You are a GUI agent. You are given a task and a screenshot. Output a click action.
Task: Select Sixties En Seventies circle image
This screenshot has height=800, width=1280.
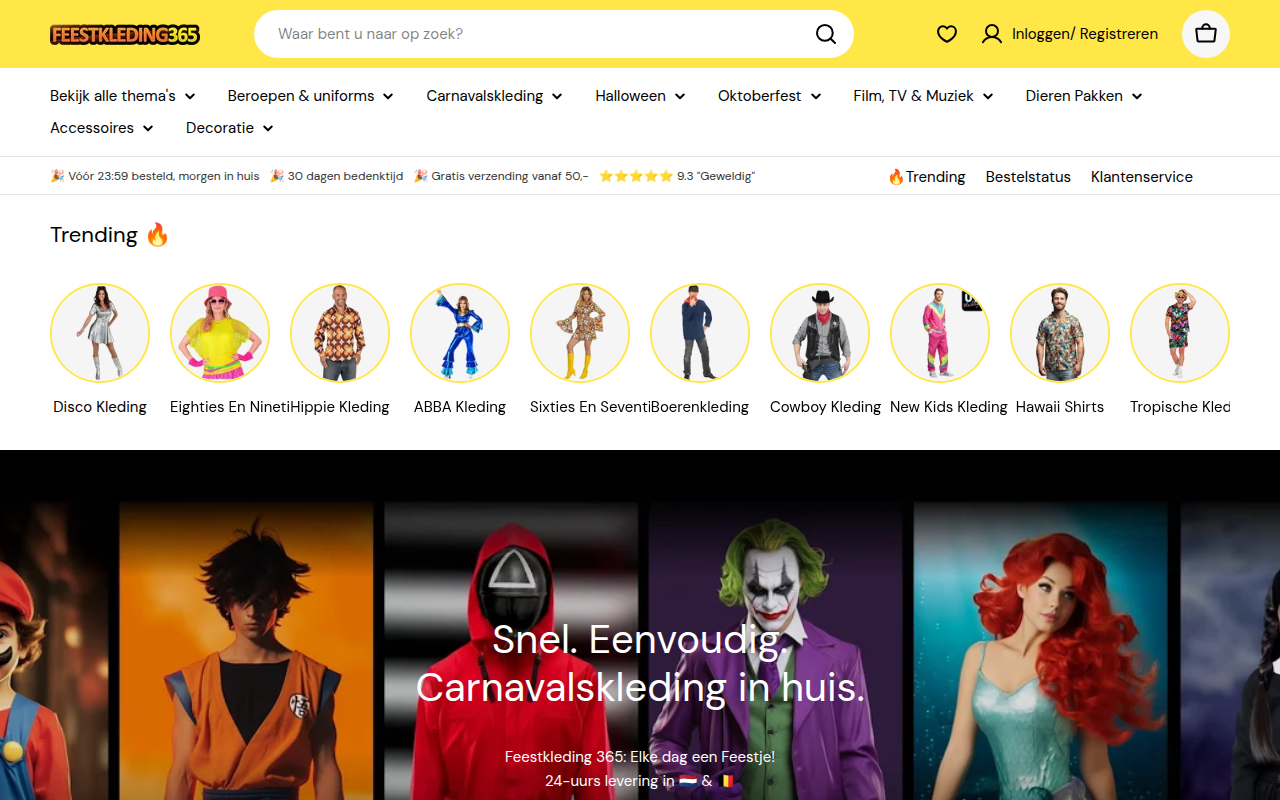[580, 333]
